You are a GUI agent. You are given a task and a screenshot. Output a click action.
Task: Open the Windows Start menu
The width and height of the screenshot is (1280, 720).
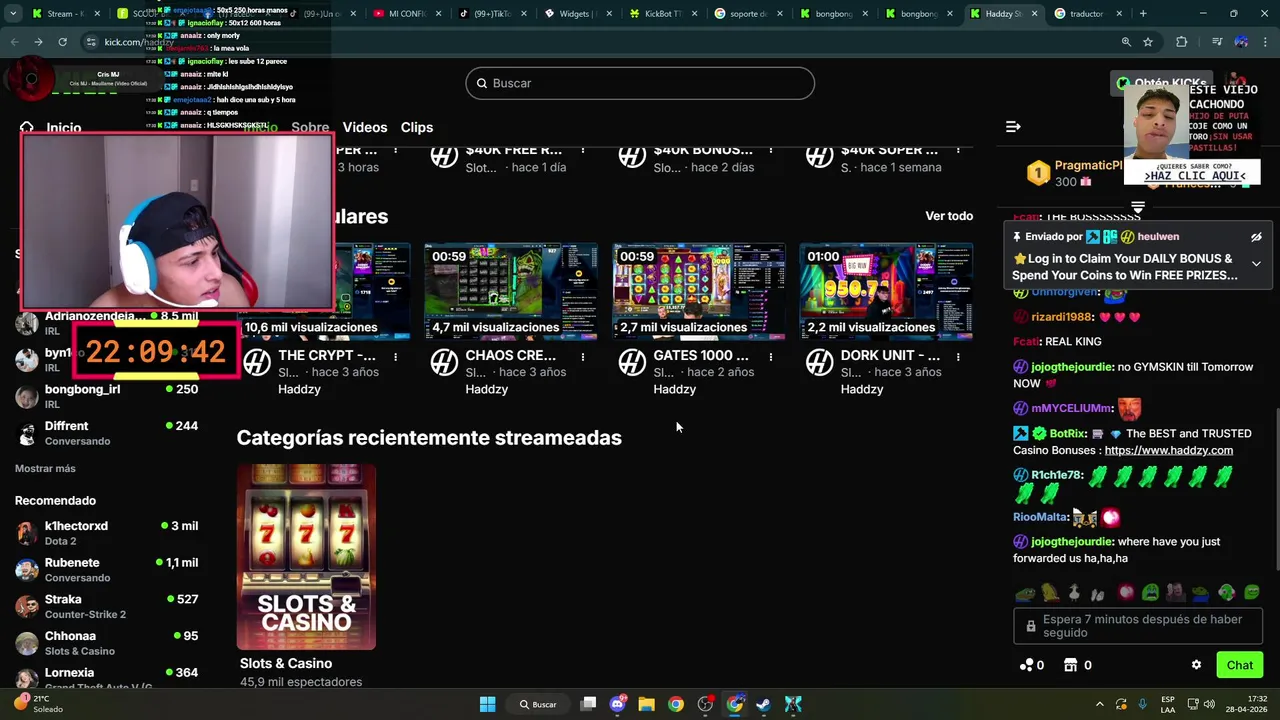[x=487, y=704]
